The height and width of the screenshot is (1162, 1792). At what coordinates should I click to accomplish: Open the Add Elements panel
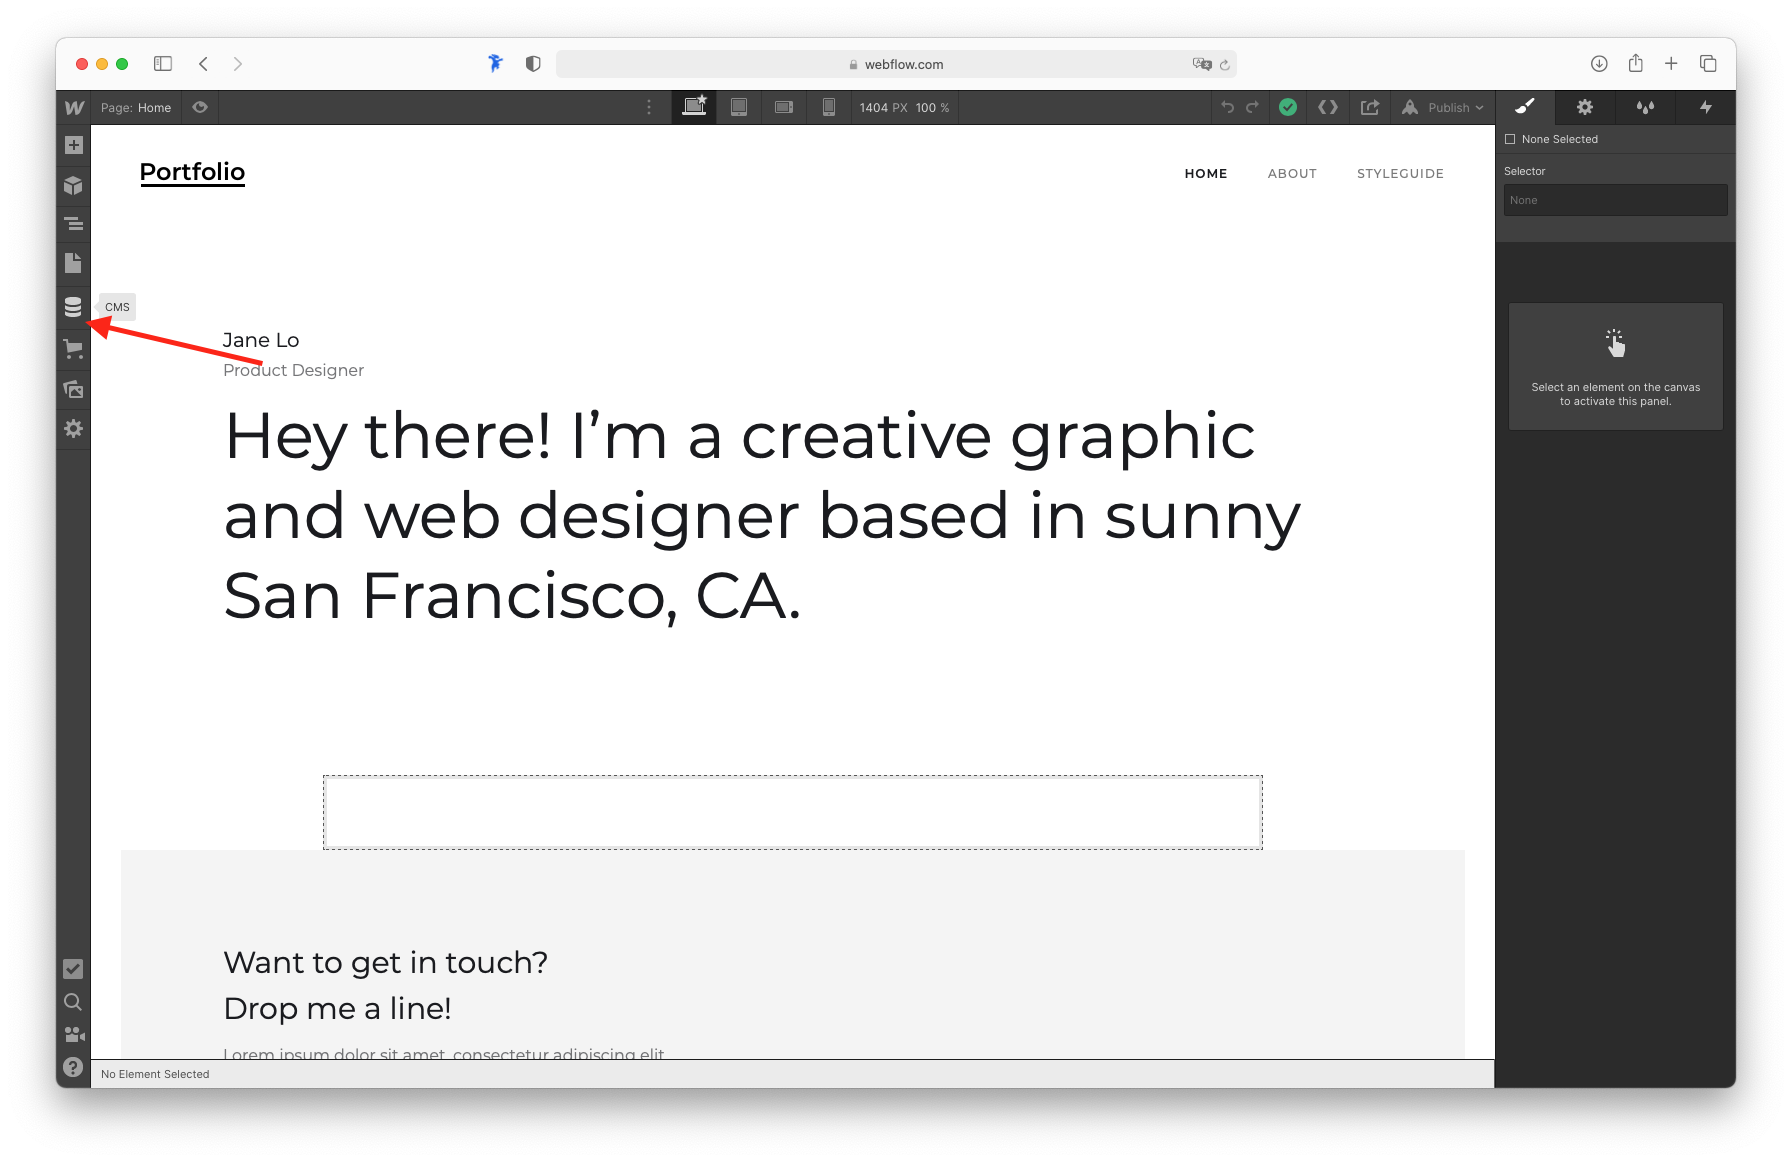pyautogui.click(x=73, y=144)
